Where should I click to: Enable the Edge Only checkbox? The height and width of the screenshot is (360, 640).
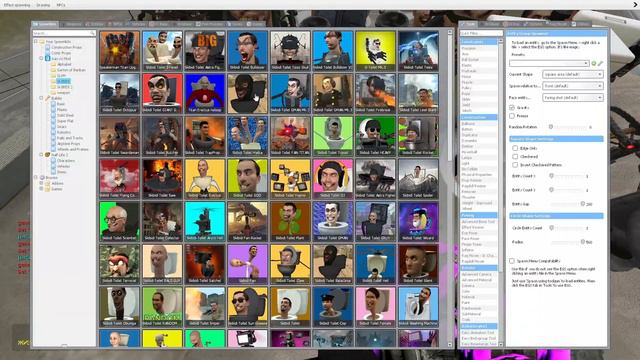pyautogui.click(x=515, y=148)
